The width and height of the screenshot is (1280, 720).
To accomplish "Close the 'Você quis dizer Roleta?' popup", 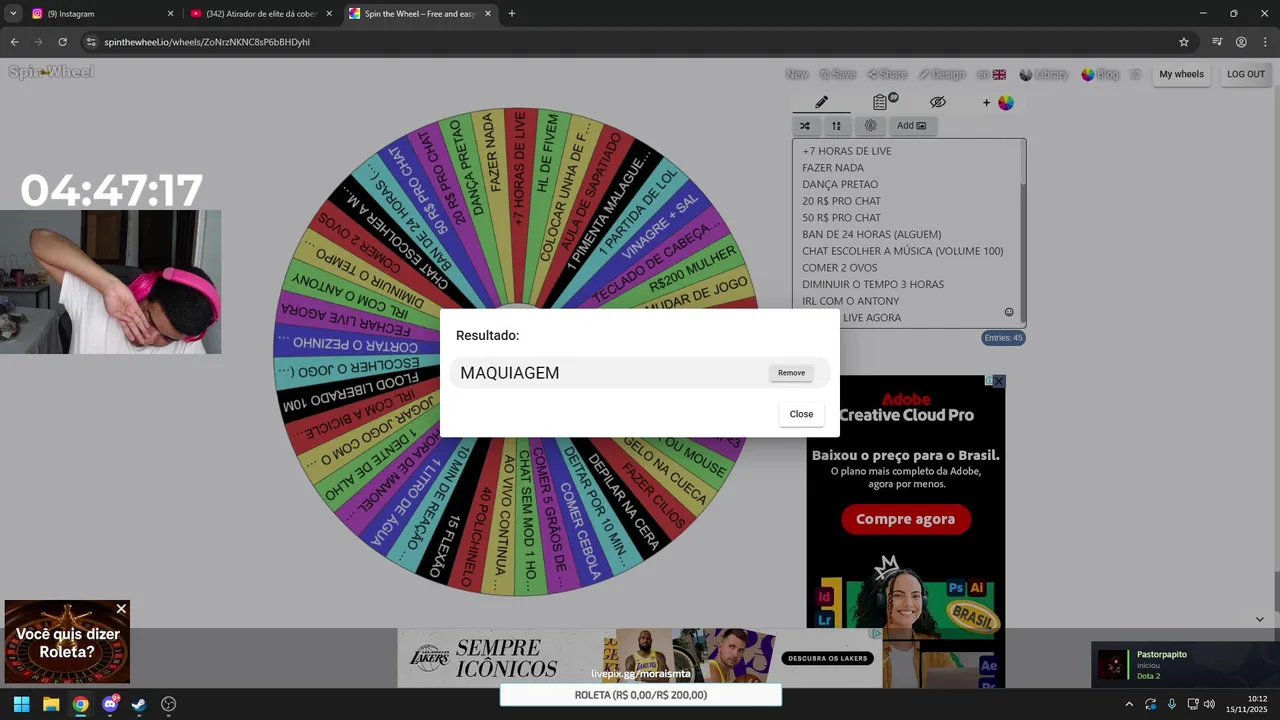I will coord(121,609).
